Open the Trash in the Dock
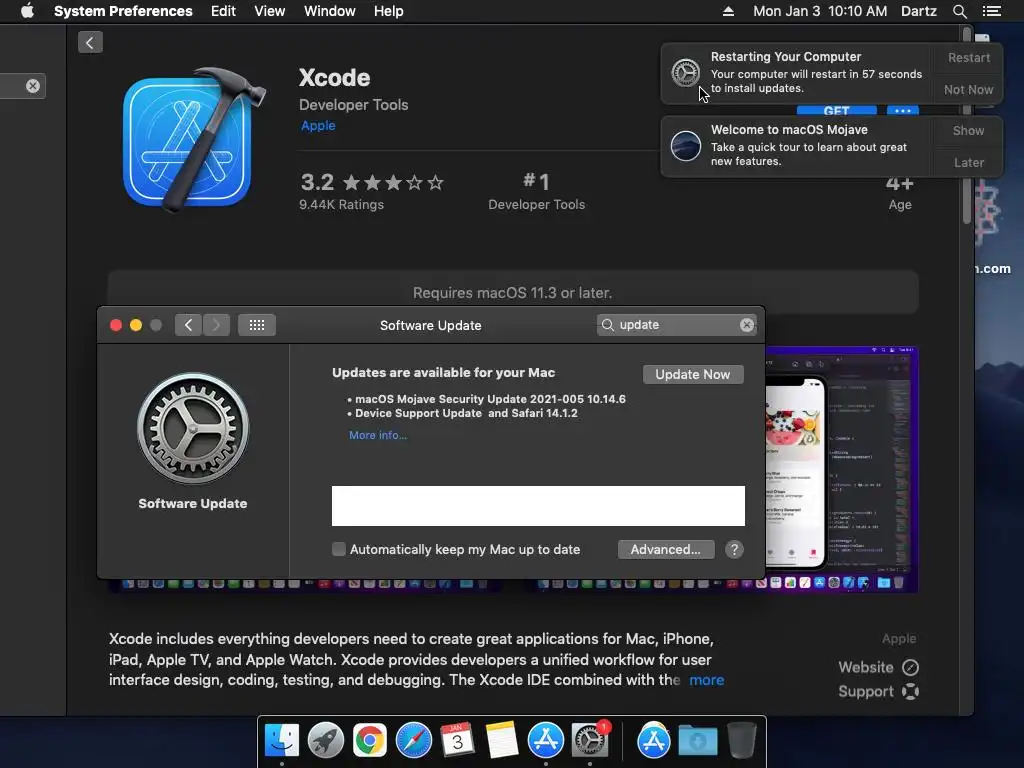This screenshot has width=1024, height=768. (742, 741)
